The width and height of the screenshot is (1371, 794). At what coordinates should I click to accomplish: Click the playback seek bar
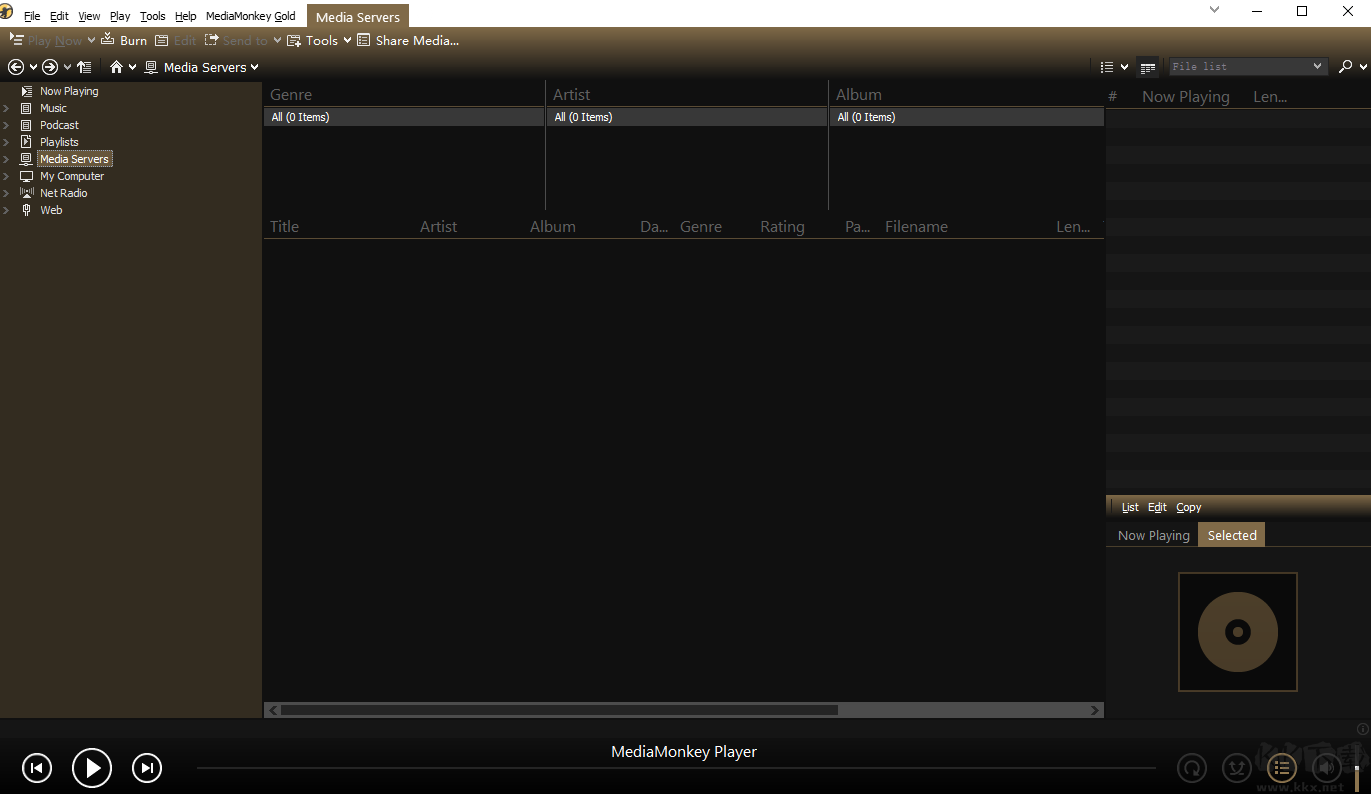tap(676, 768)
